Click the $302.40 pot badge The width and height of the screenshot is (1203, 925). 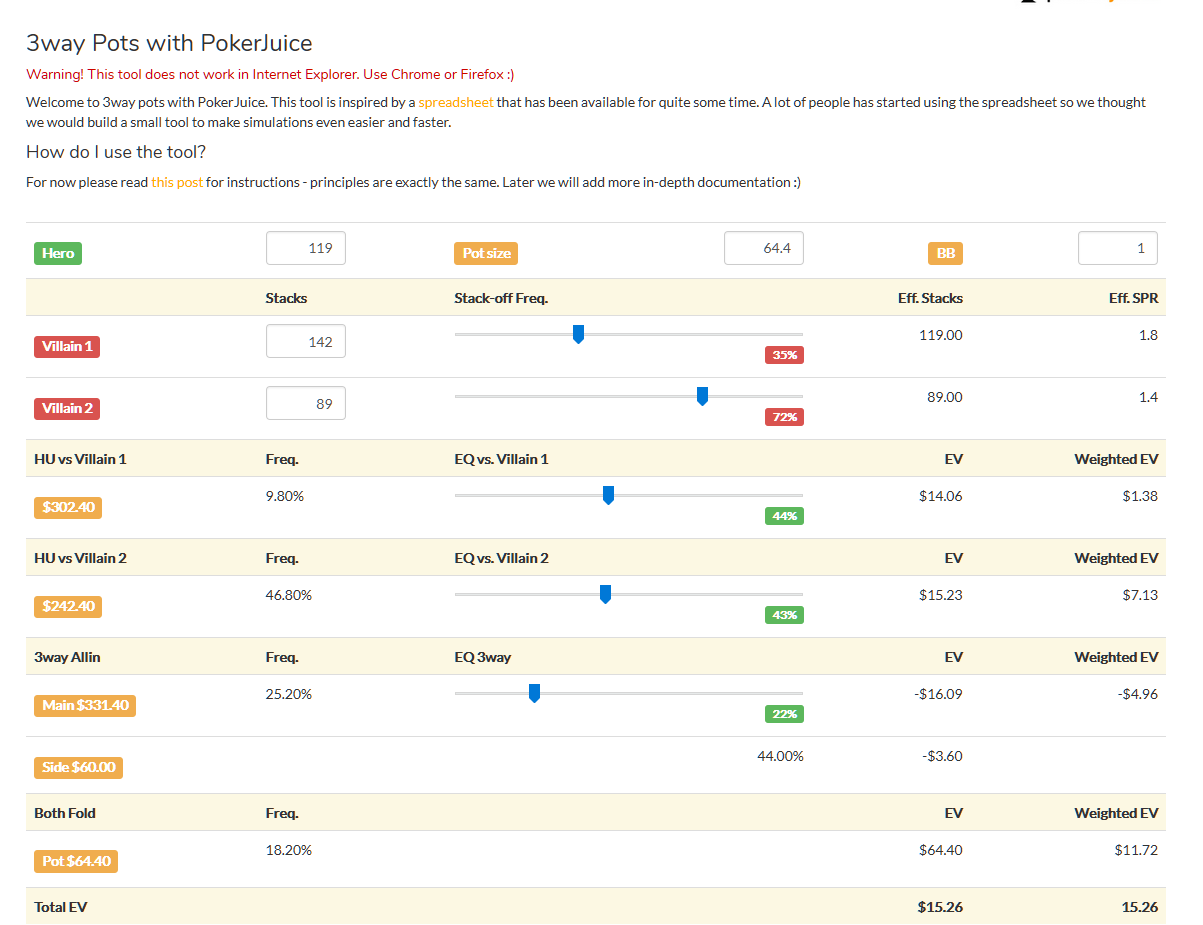point(68,507)
